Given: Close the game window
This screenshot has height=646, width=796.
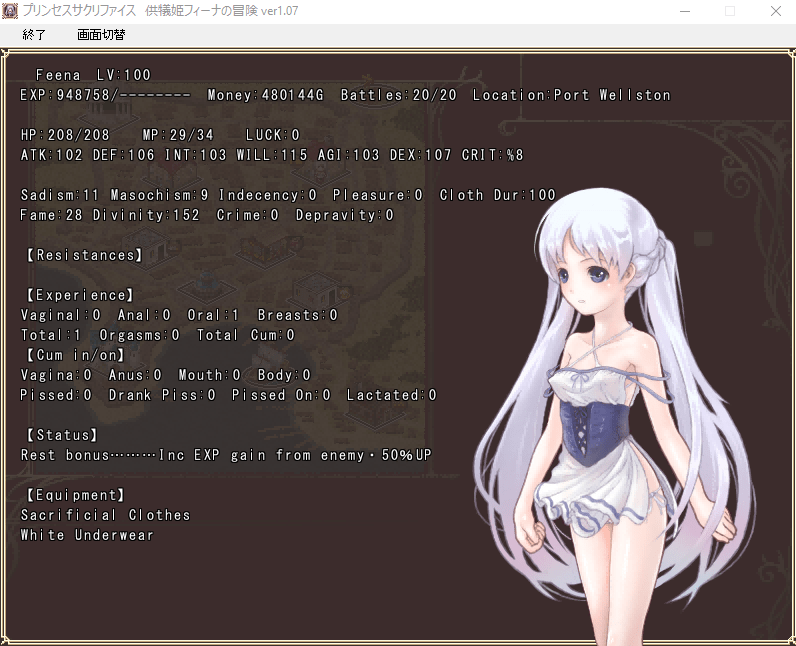Looking at the screenshot, I should coord(775,11).
